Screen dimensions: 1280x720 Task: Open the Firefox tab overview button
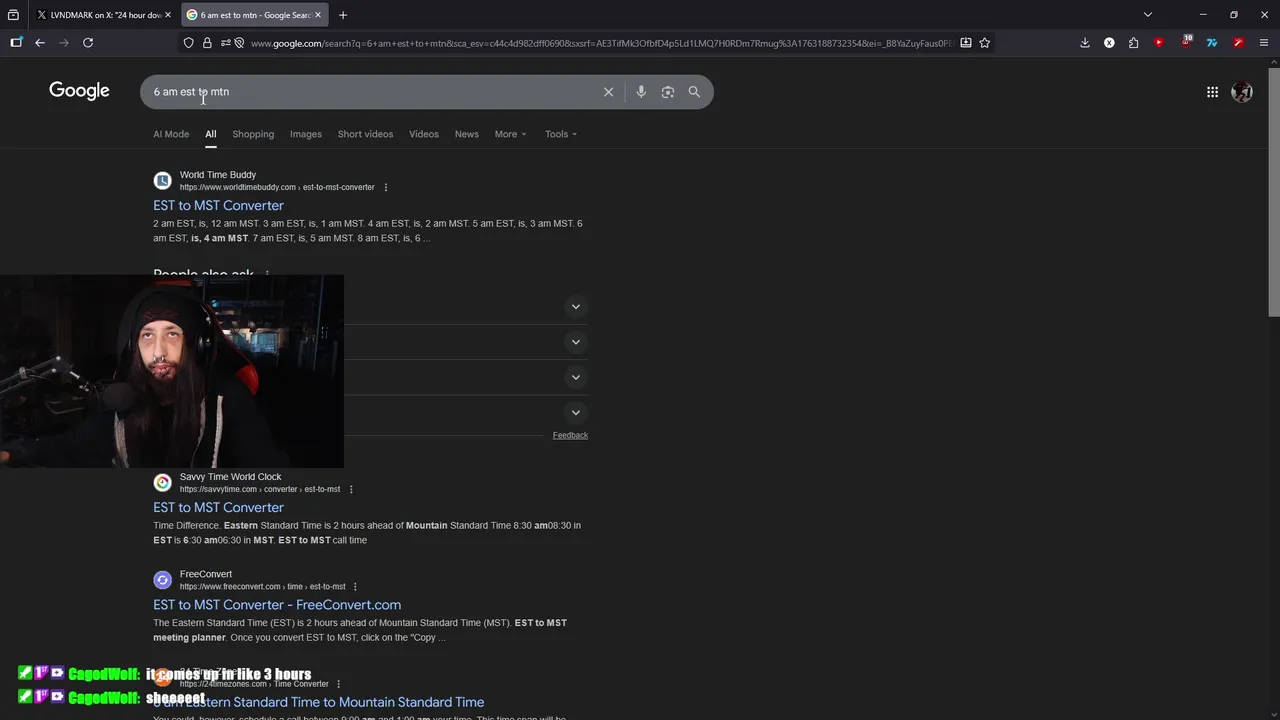13,15
